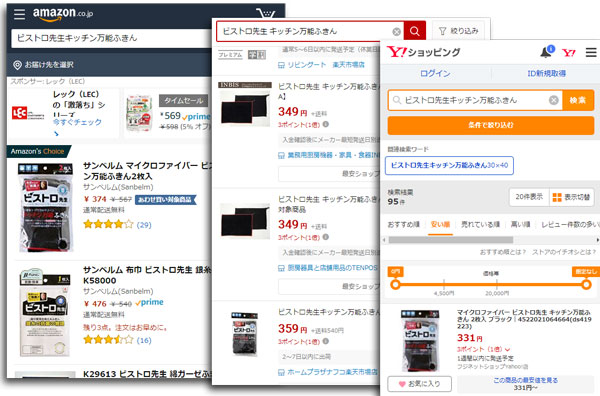Open the 'サンベルム マイクロファイバー' product title
The height and width of the screenshot is (396, 600).
[x=147, y=171]
